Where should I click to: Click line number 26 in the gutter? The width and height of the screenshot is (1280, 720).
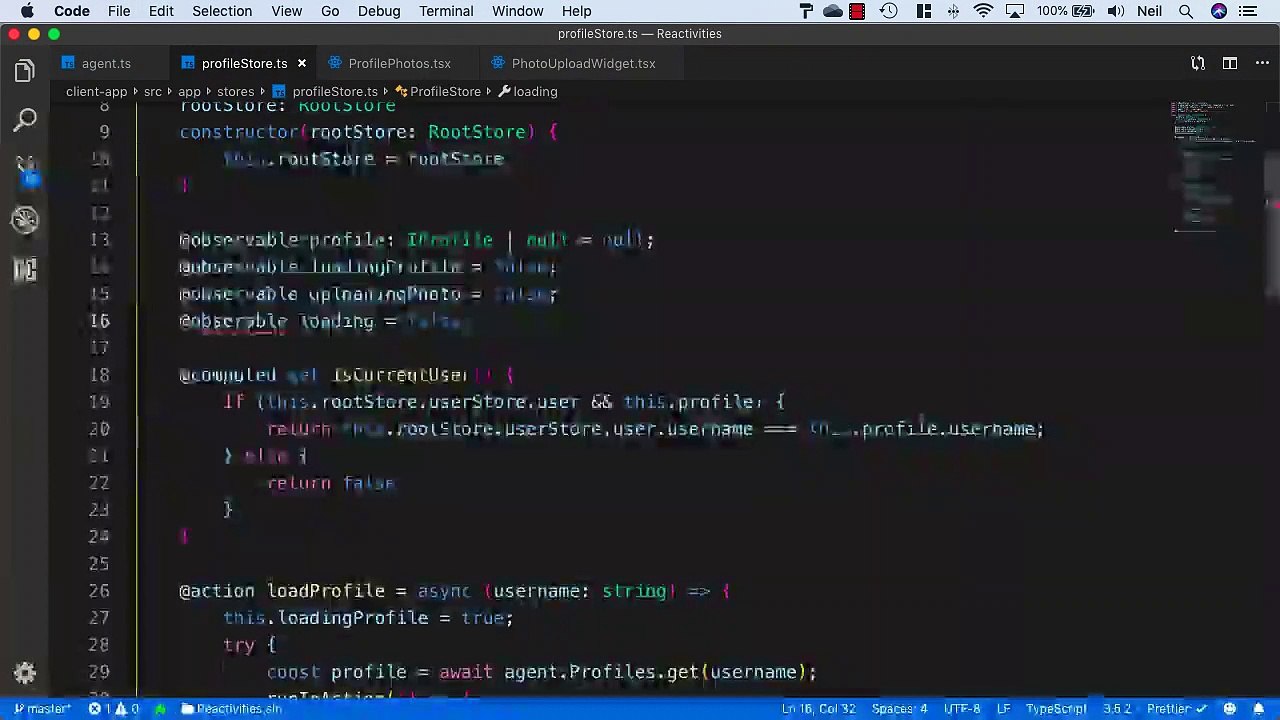pos(99,591)
